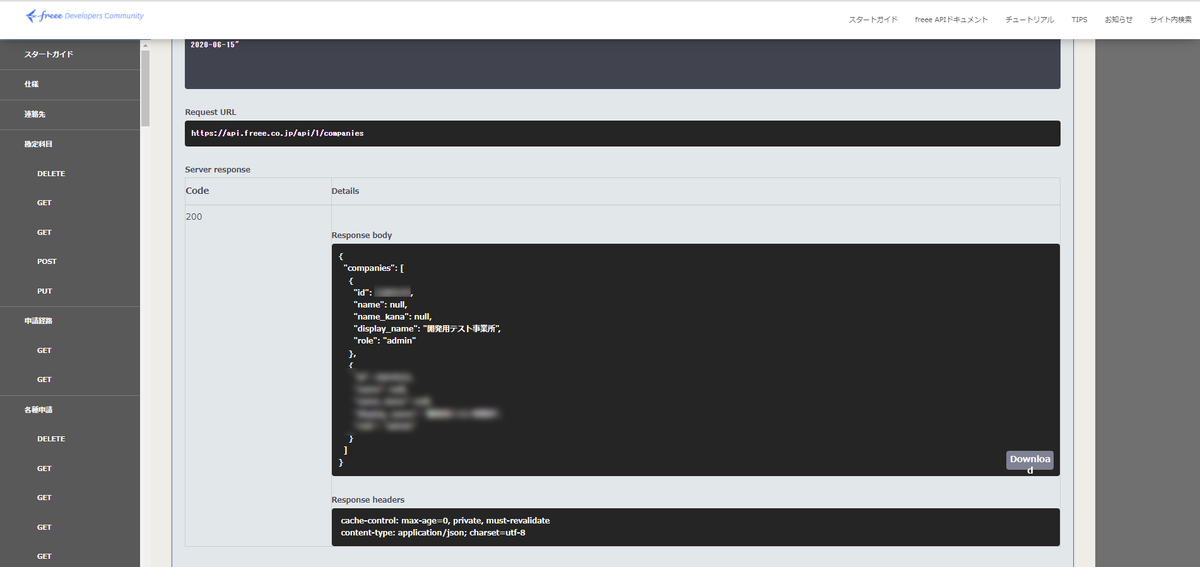Go to チュートリアル in top navigation
The width and height of the screenshot is (1200, 567).
point(1030,20)
